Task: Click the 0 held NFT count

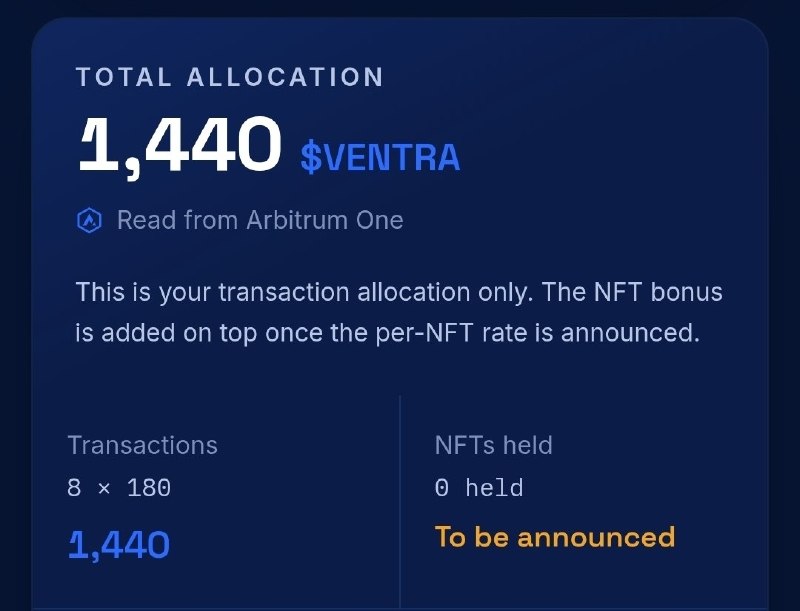Action: (479, 488)
